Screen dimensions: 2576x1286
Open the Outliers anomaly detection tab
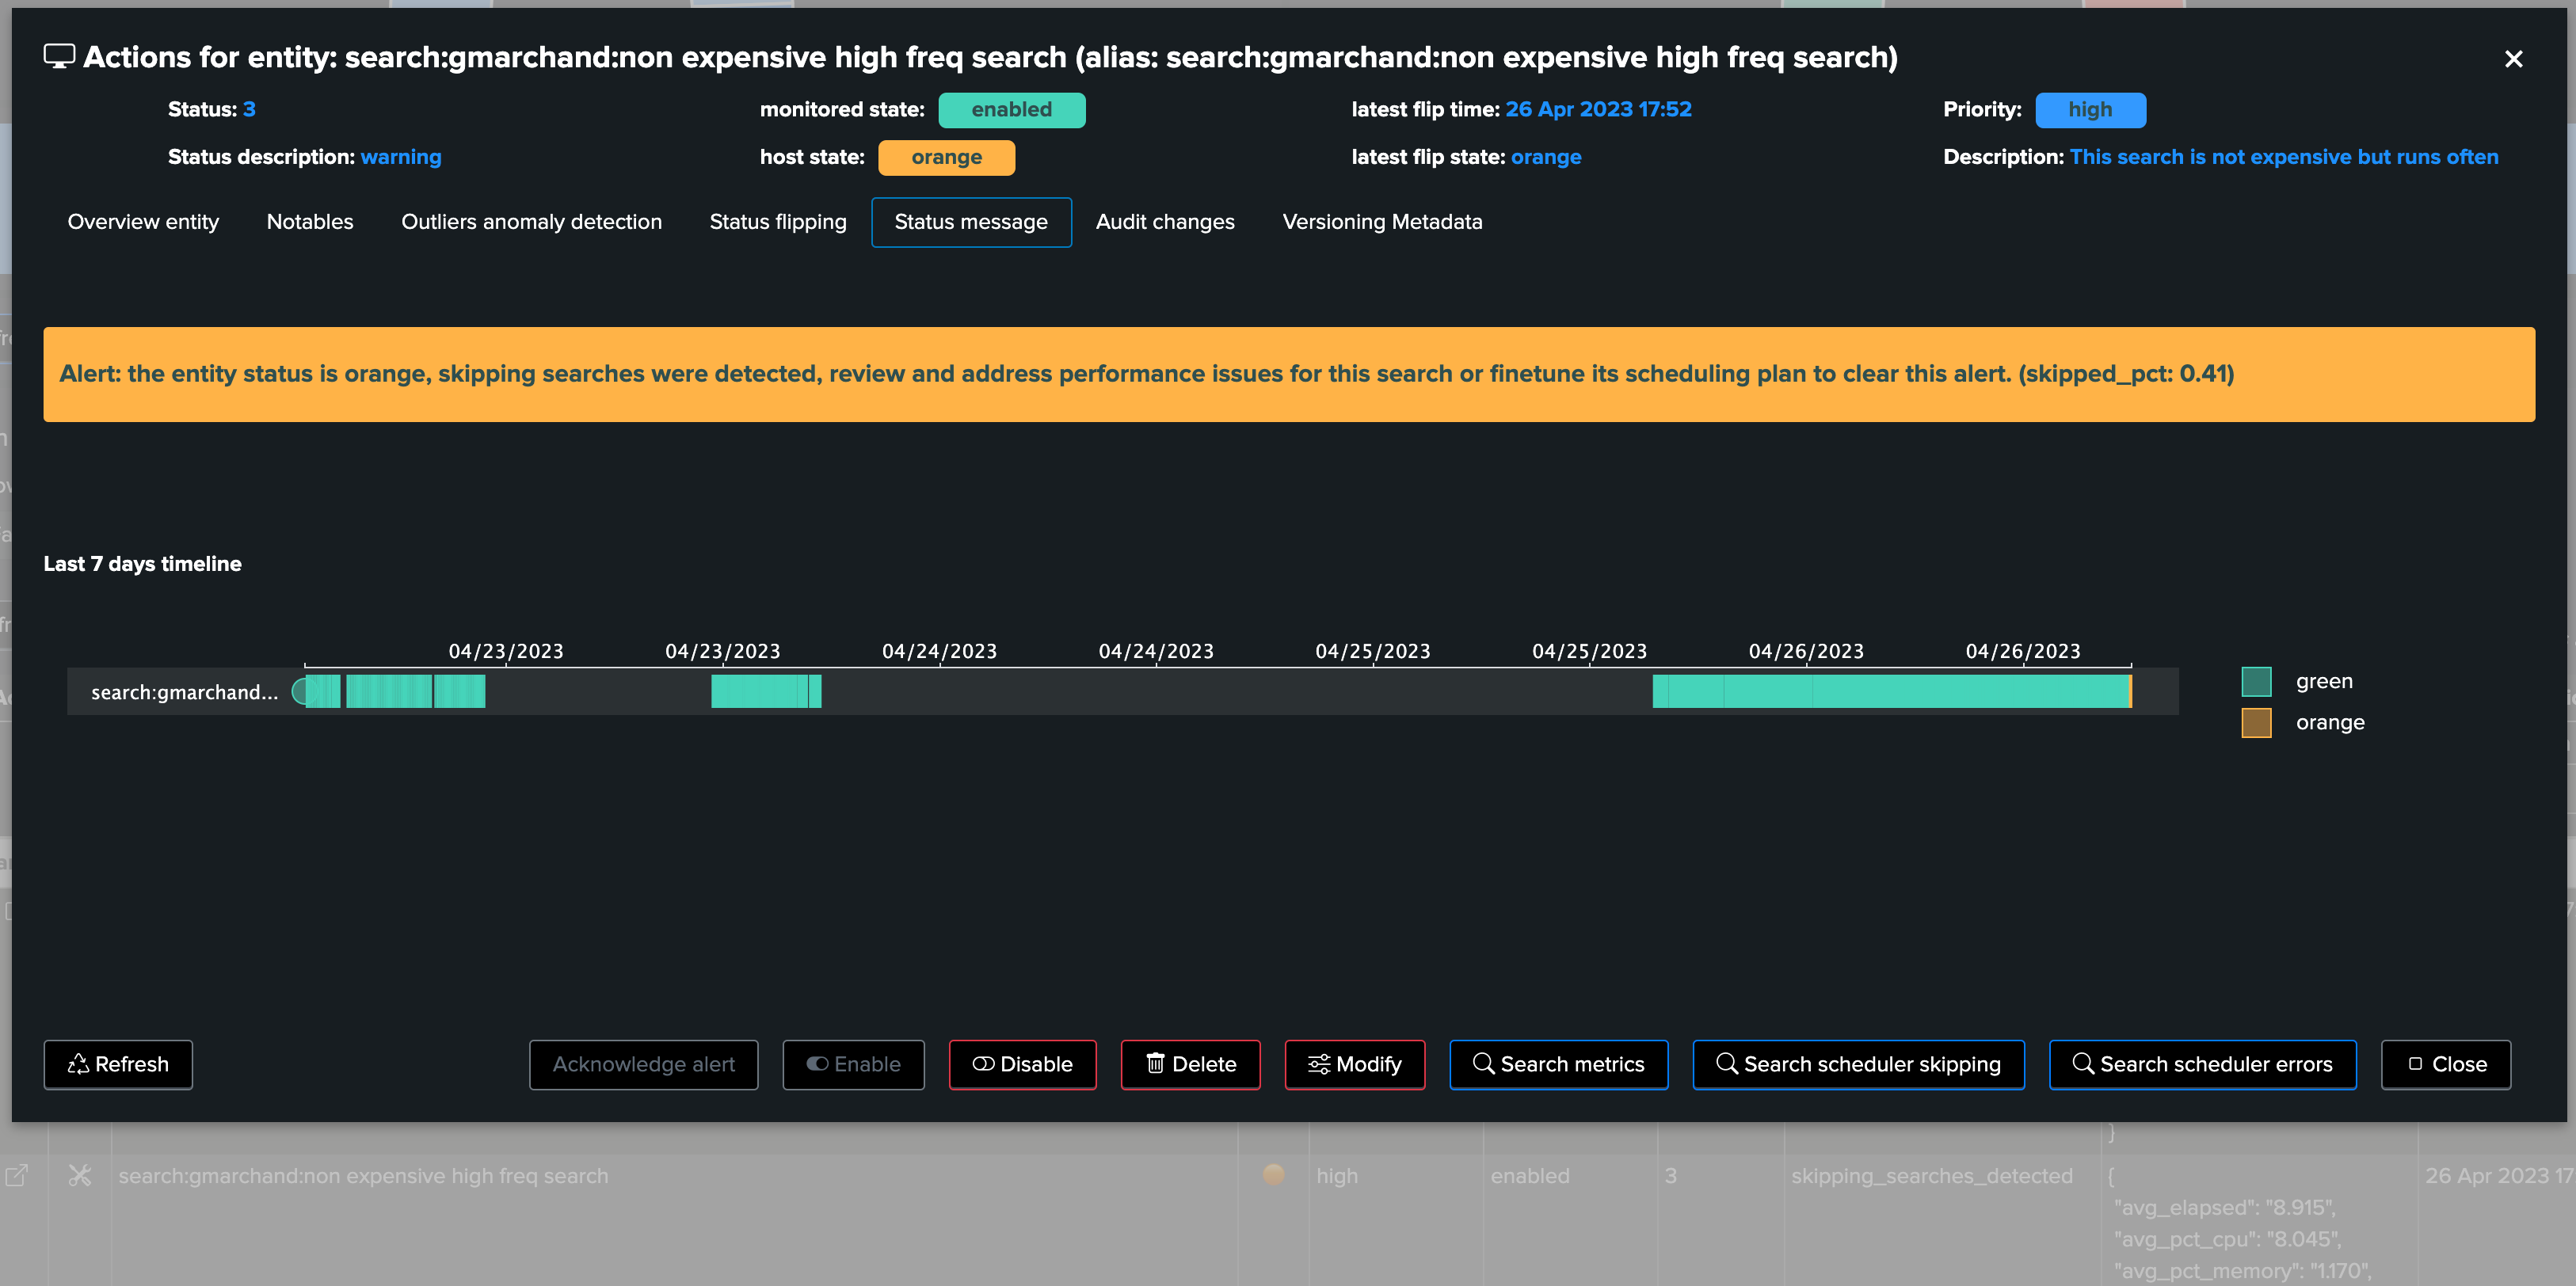531,222
